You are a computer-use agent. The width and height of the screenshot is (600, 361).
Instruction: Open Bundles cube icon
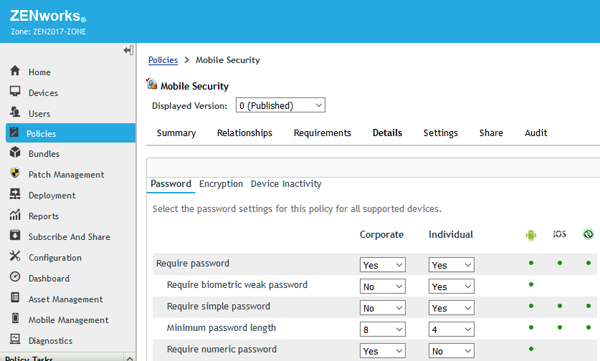15,152
